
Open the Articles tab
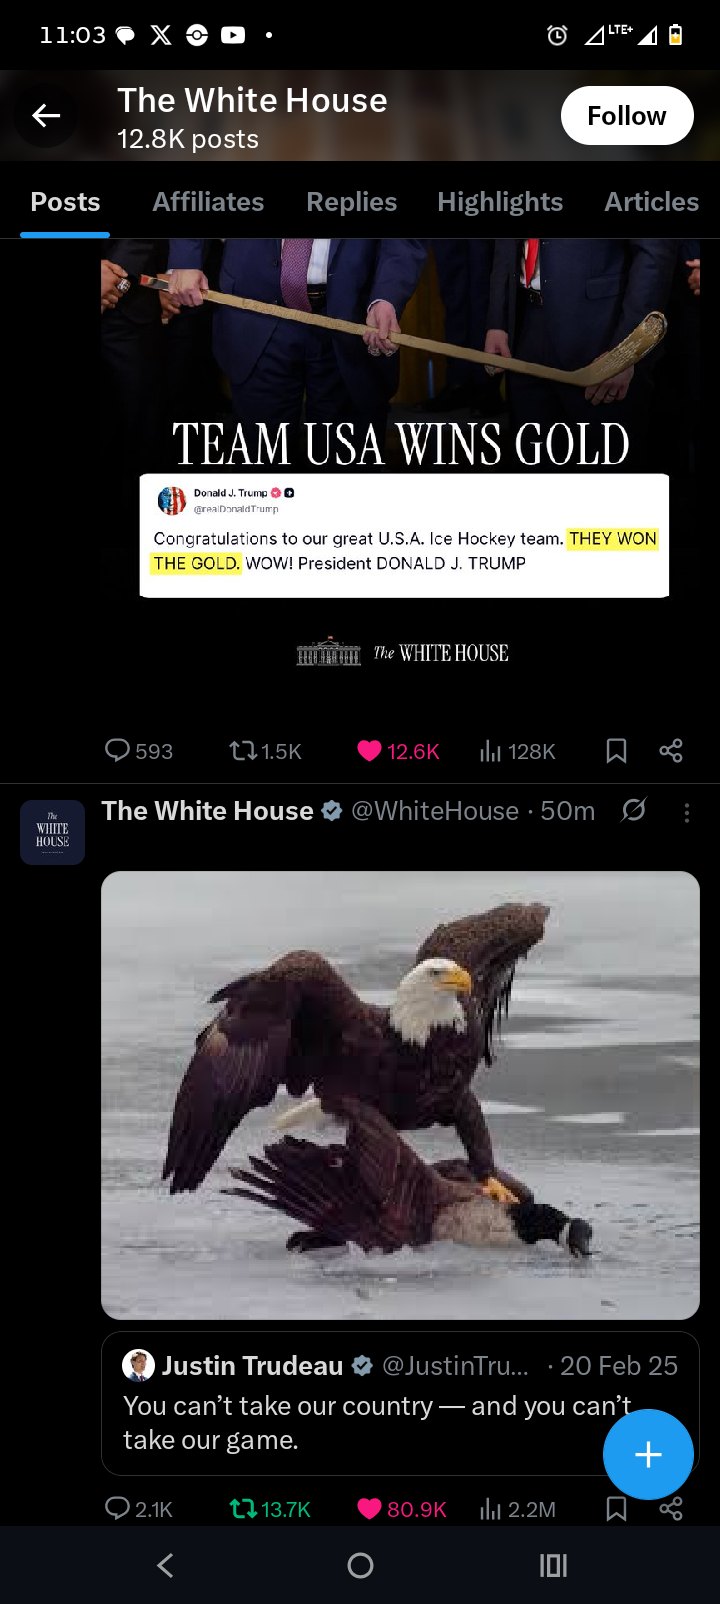point(651,202)
